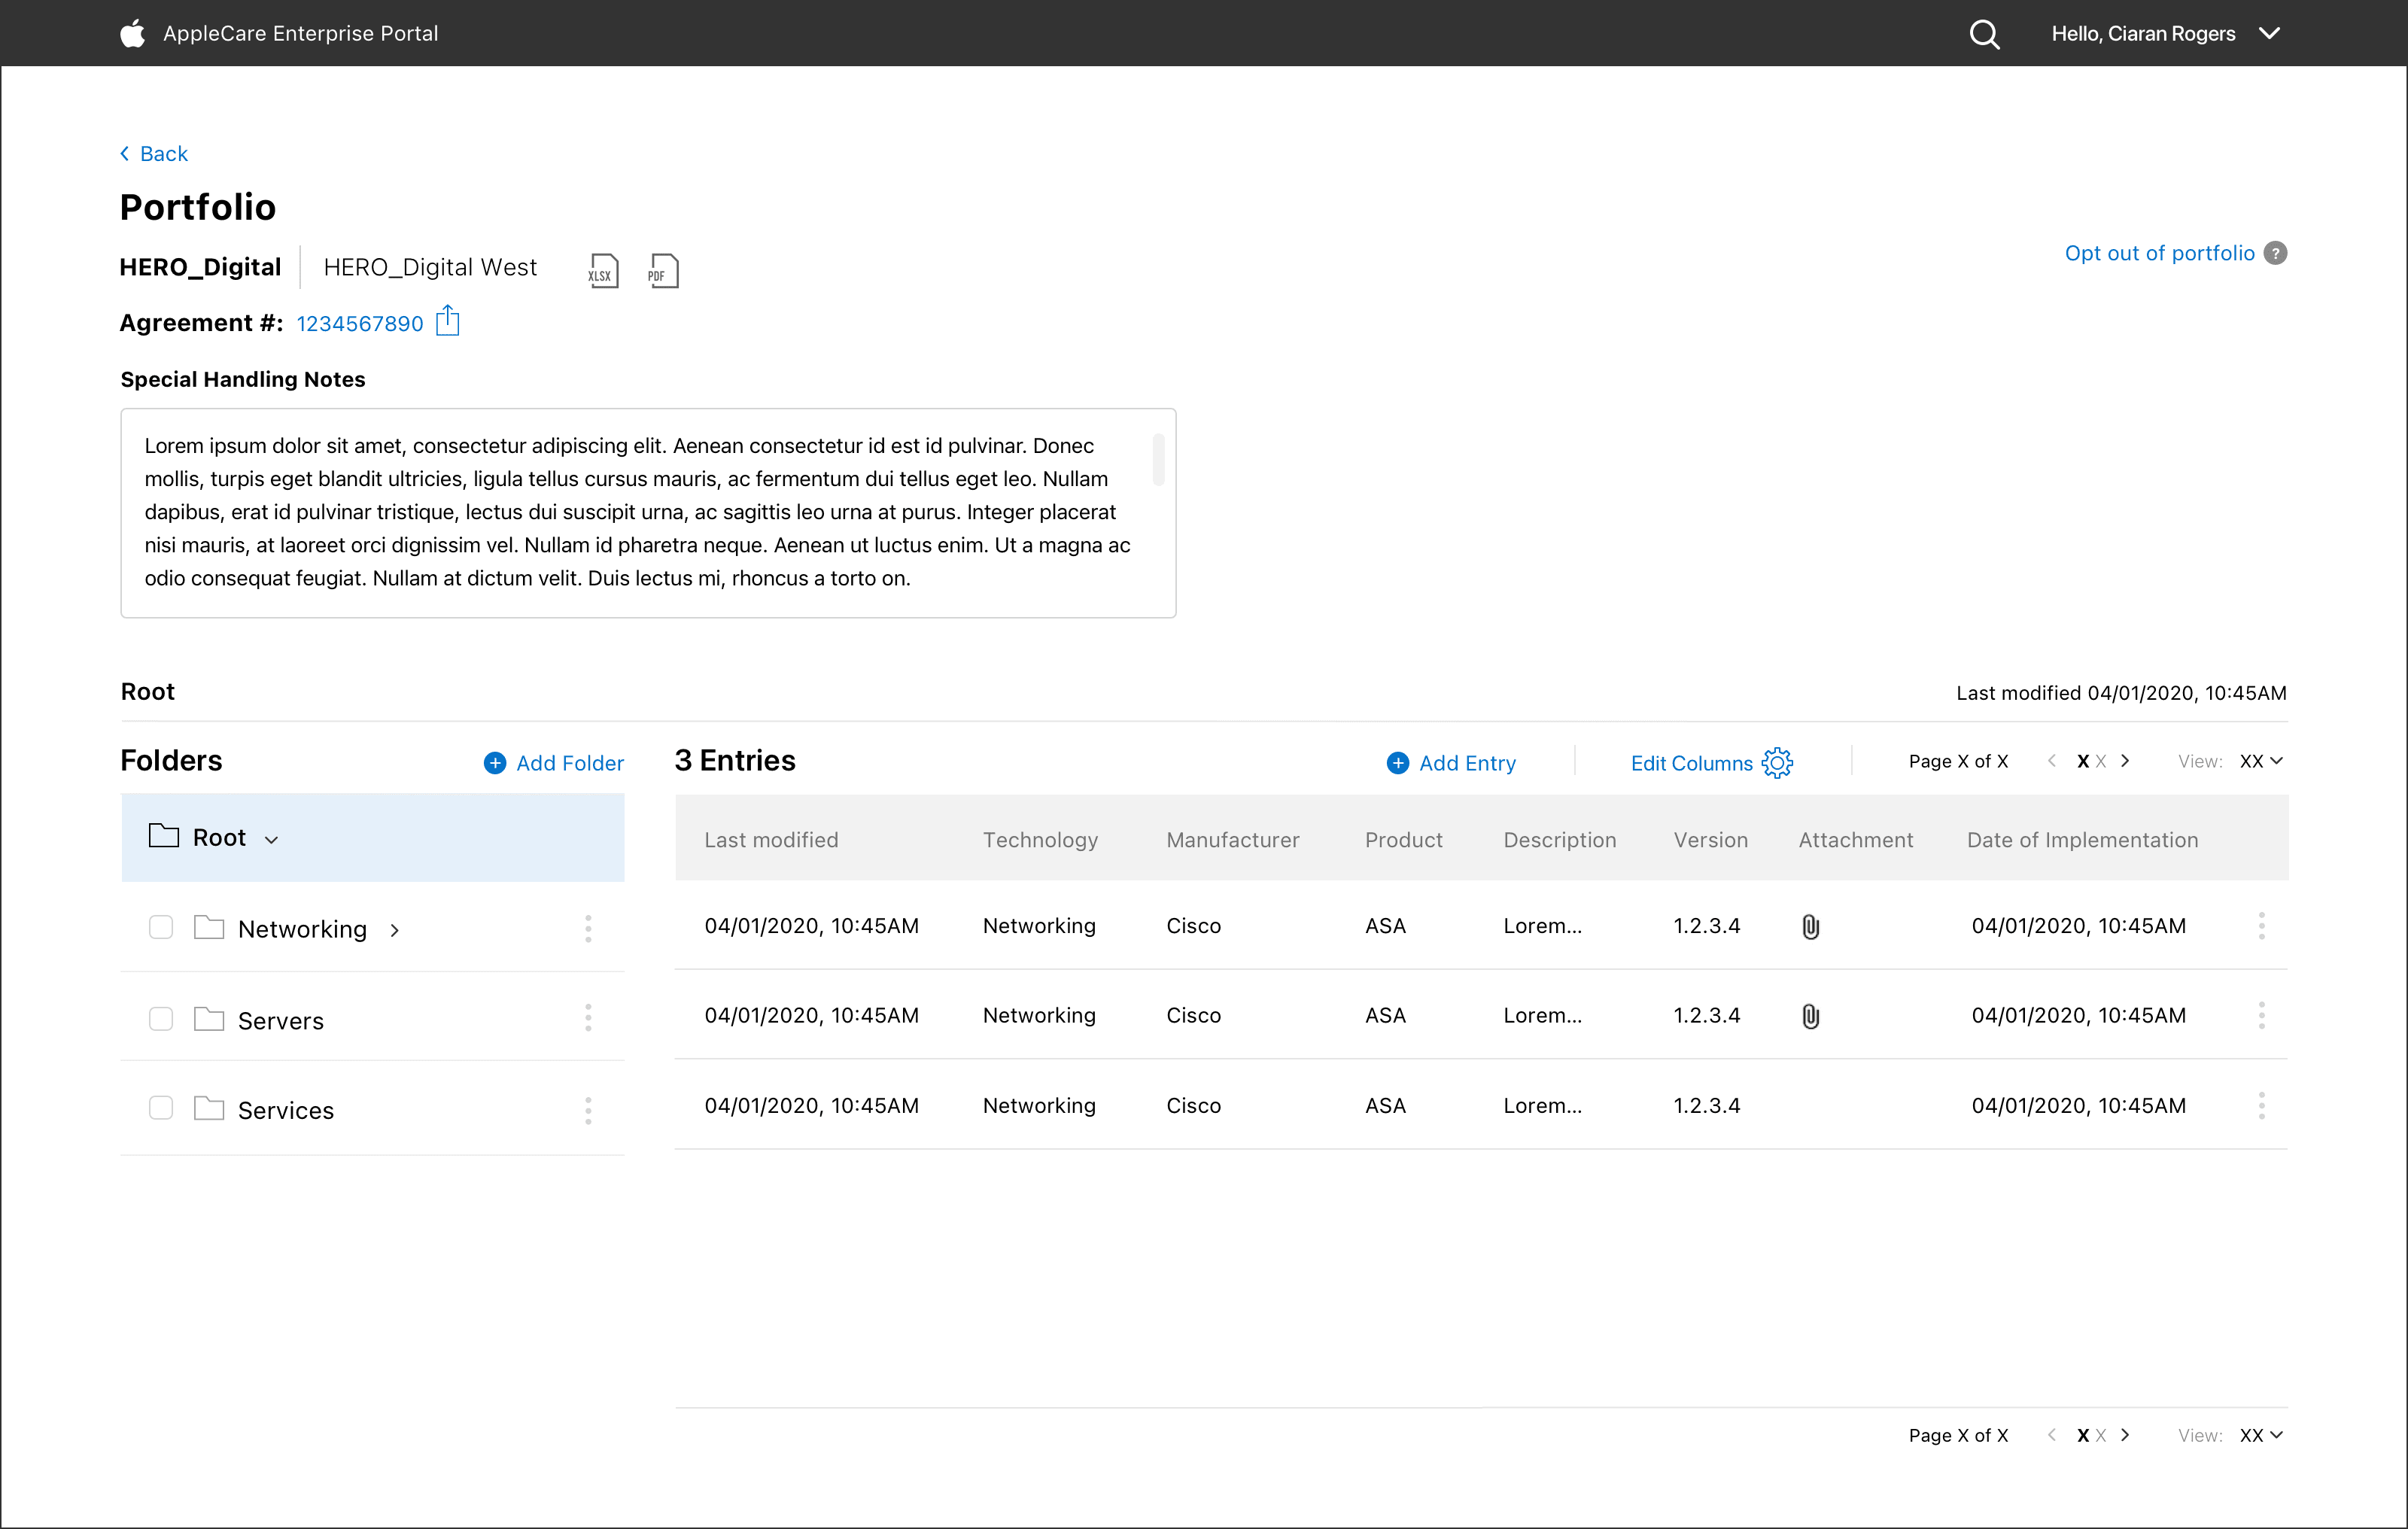
Task: Open the Edit Columns gear settings
Action: [1777, 763]
